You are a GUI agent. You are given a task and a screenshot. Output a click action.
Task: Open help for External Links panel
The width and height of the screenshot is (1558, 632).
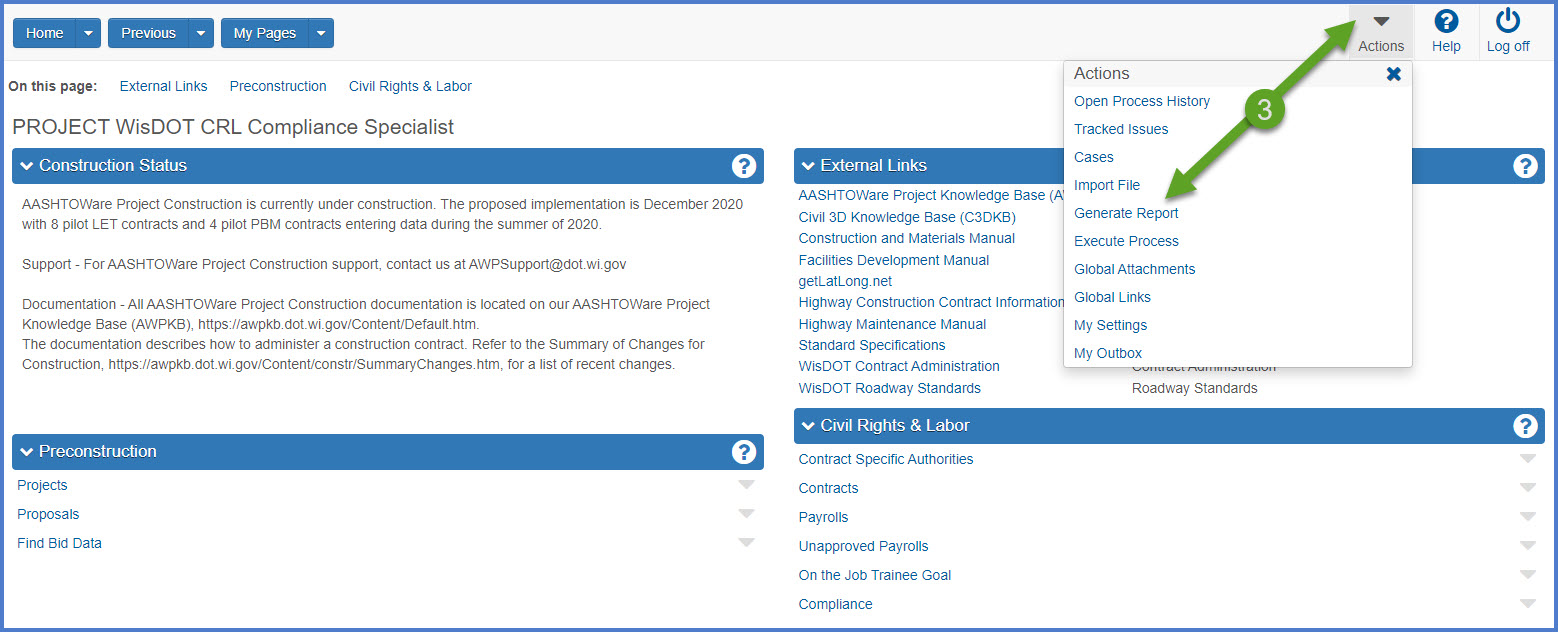tap(1525, 166)
